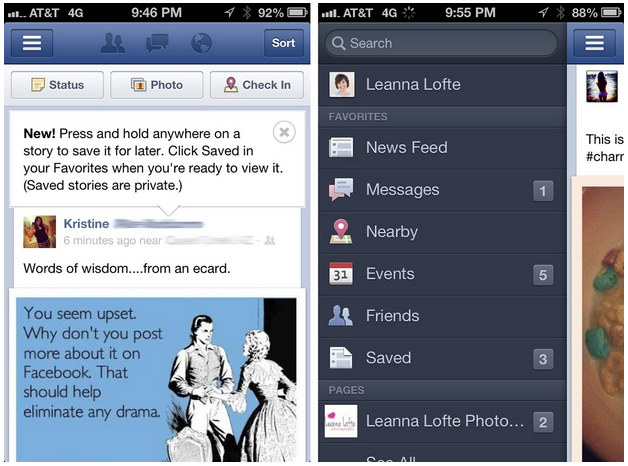628x466 pixels.
Task: Tap the notifications globe icon
Action: coord(201,43)
